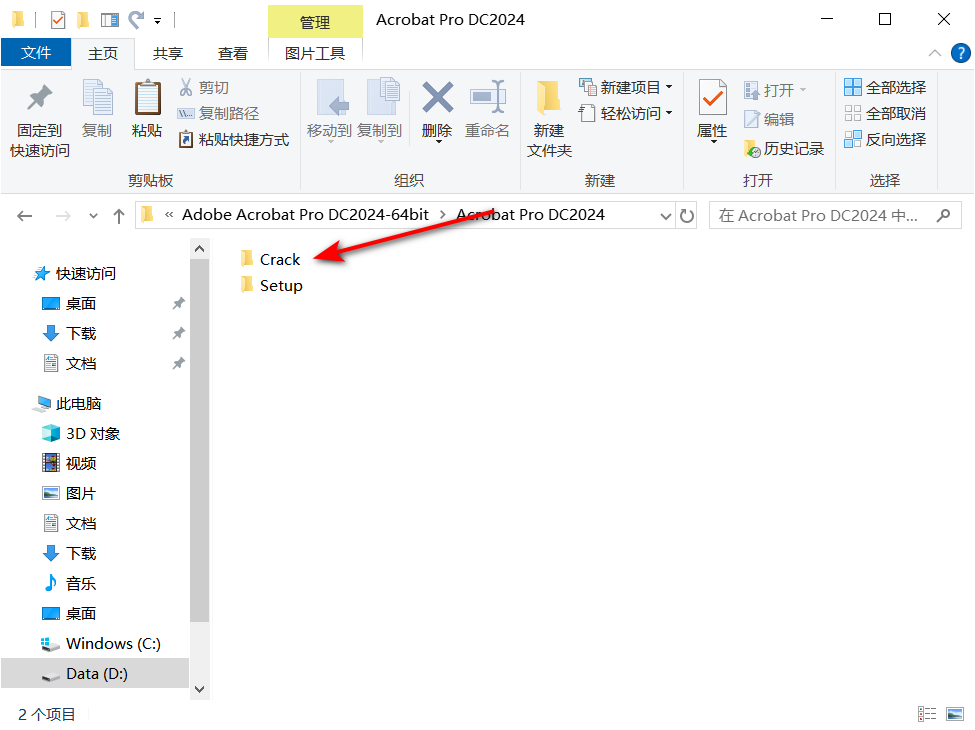Open Customize Quick Access Toolbar dropdown

click(158, 21)
